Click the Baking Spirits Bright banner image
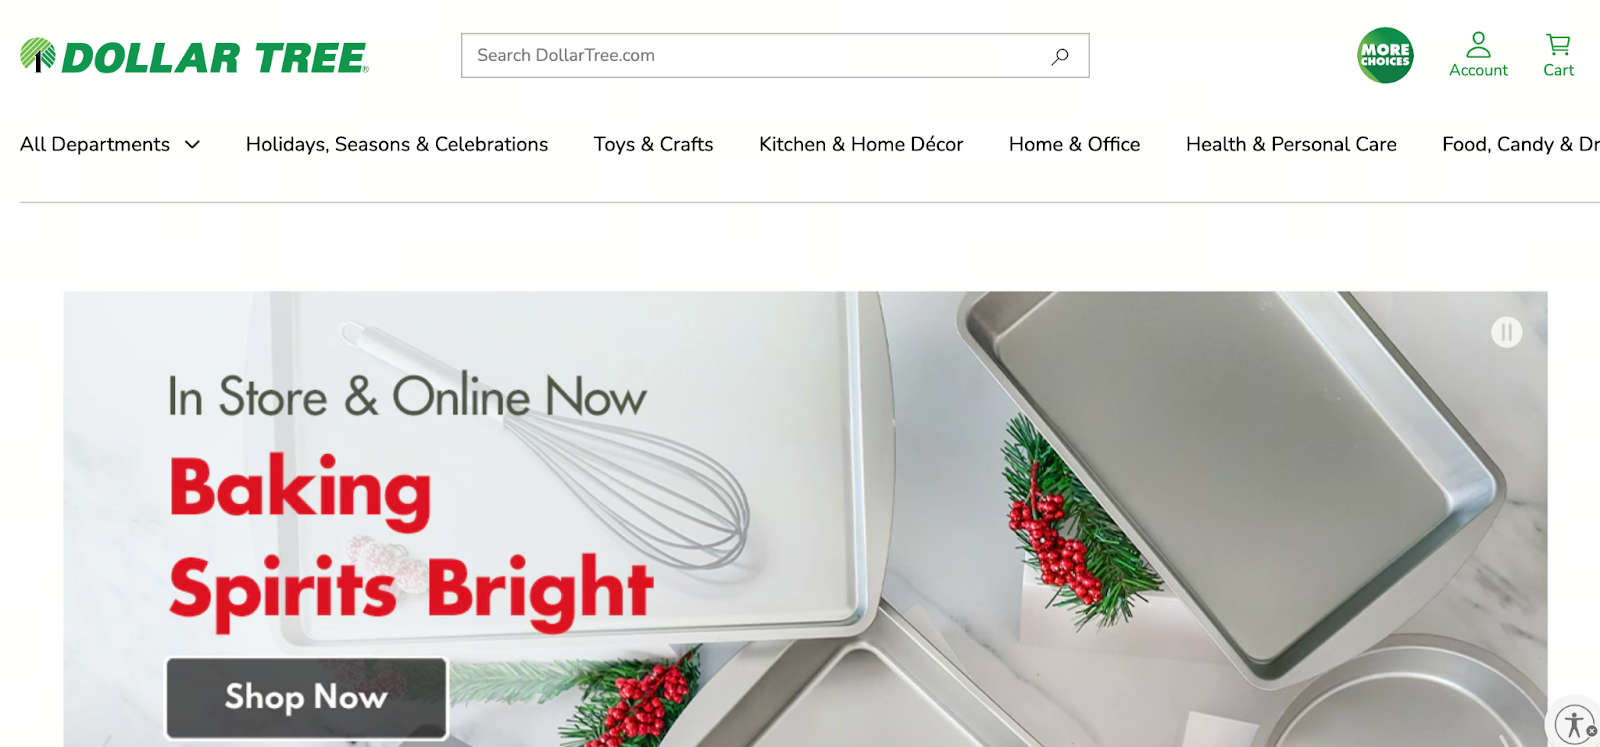Image resolution: width=1600 pixels, height=747 pixels. (x=805, y=519)
